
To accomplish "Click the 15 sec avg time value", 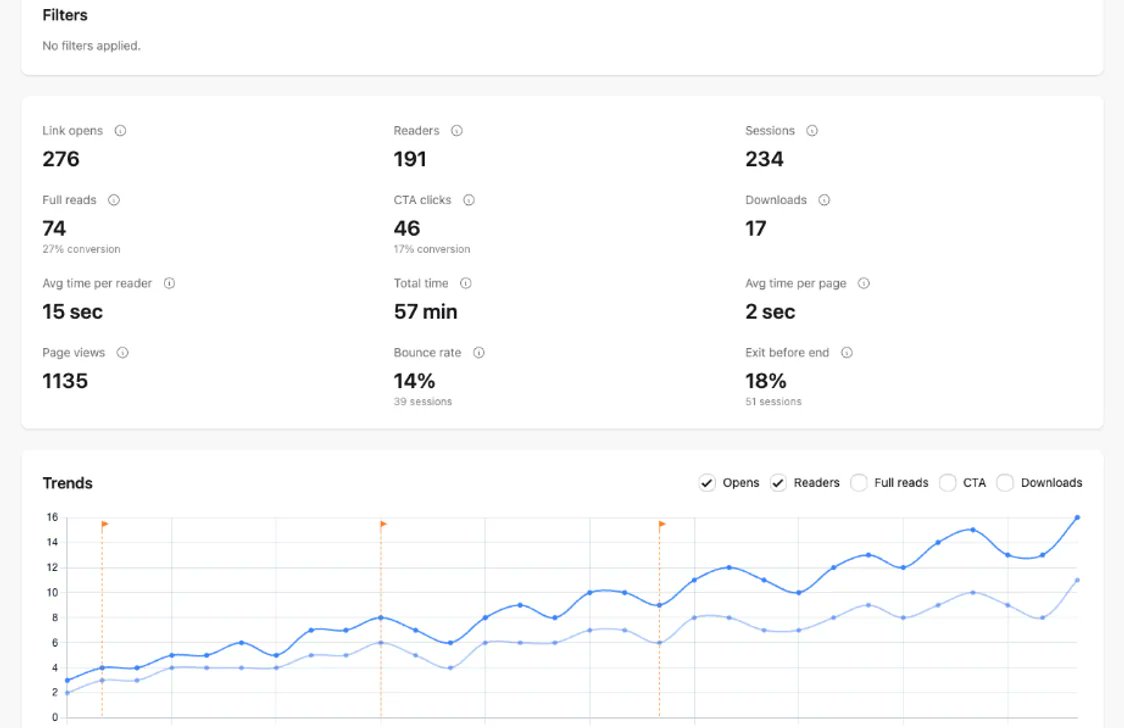I will [x=72, y=312].
